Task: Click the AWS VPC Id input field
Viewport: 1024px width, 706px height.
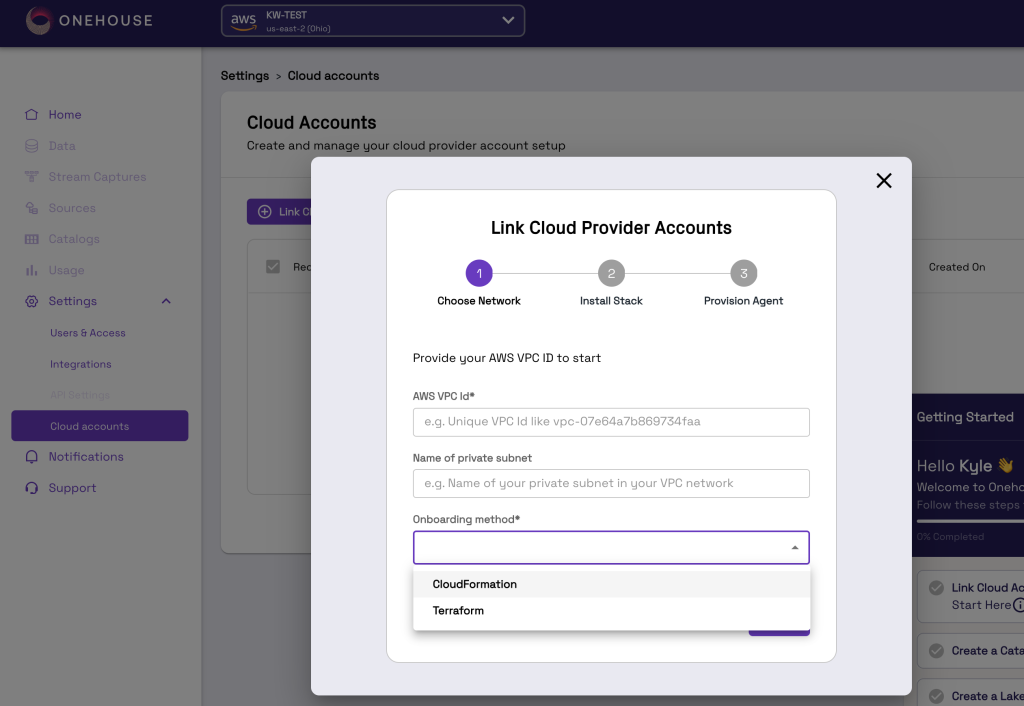Action: tap(611, 422)
